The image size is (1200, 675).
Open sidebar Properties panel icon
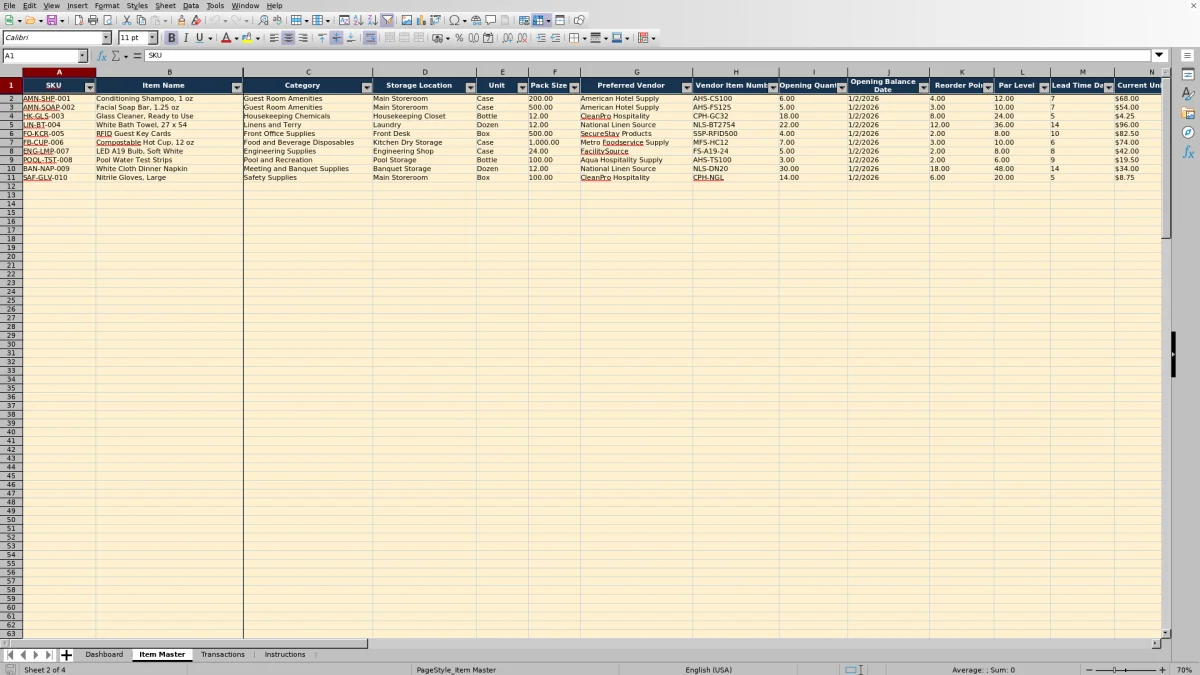tap(1188, 75)
